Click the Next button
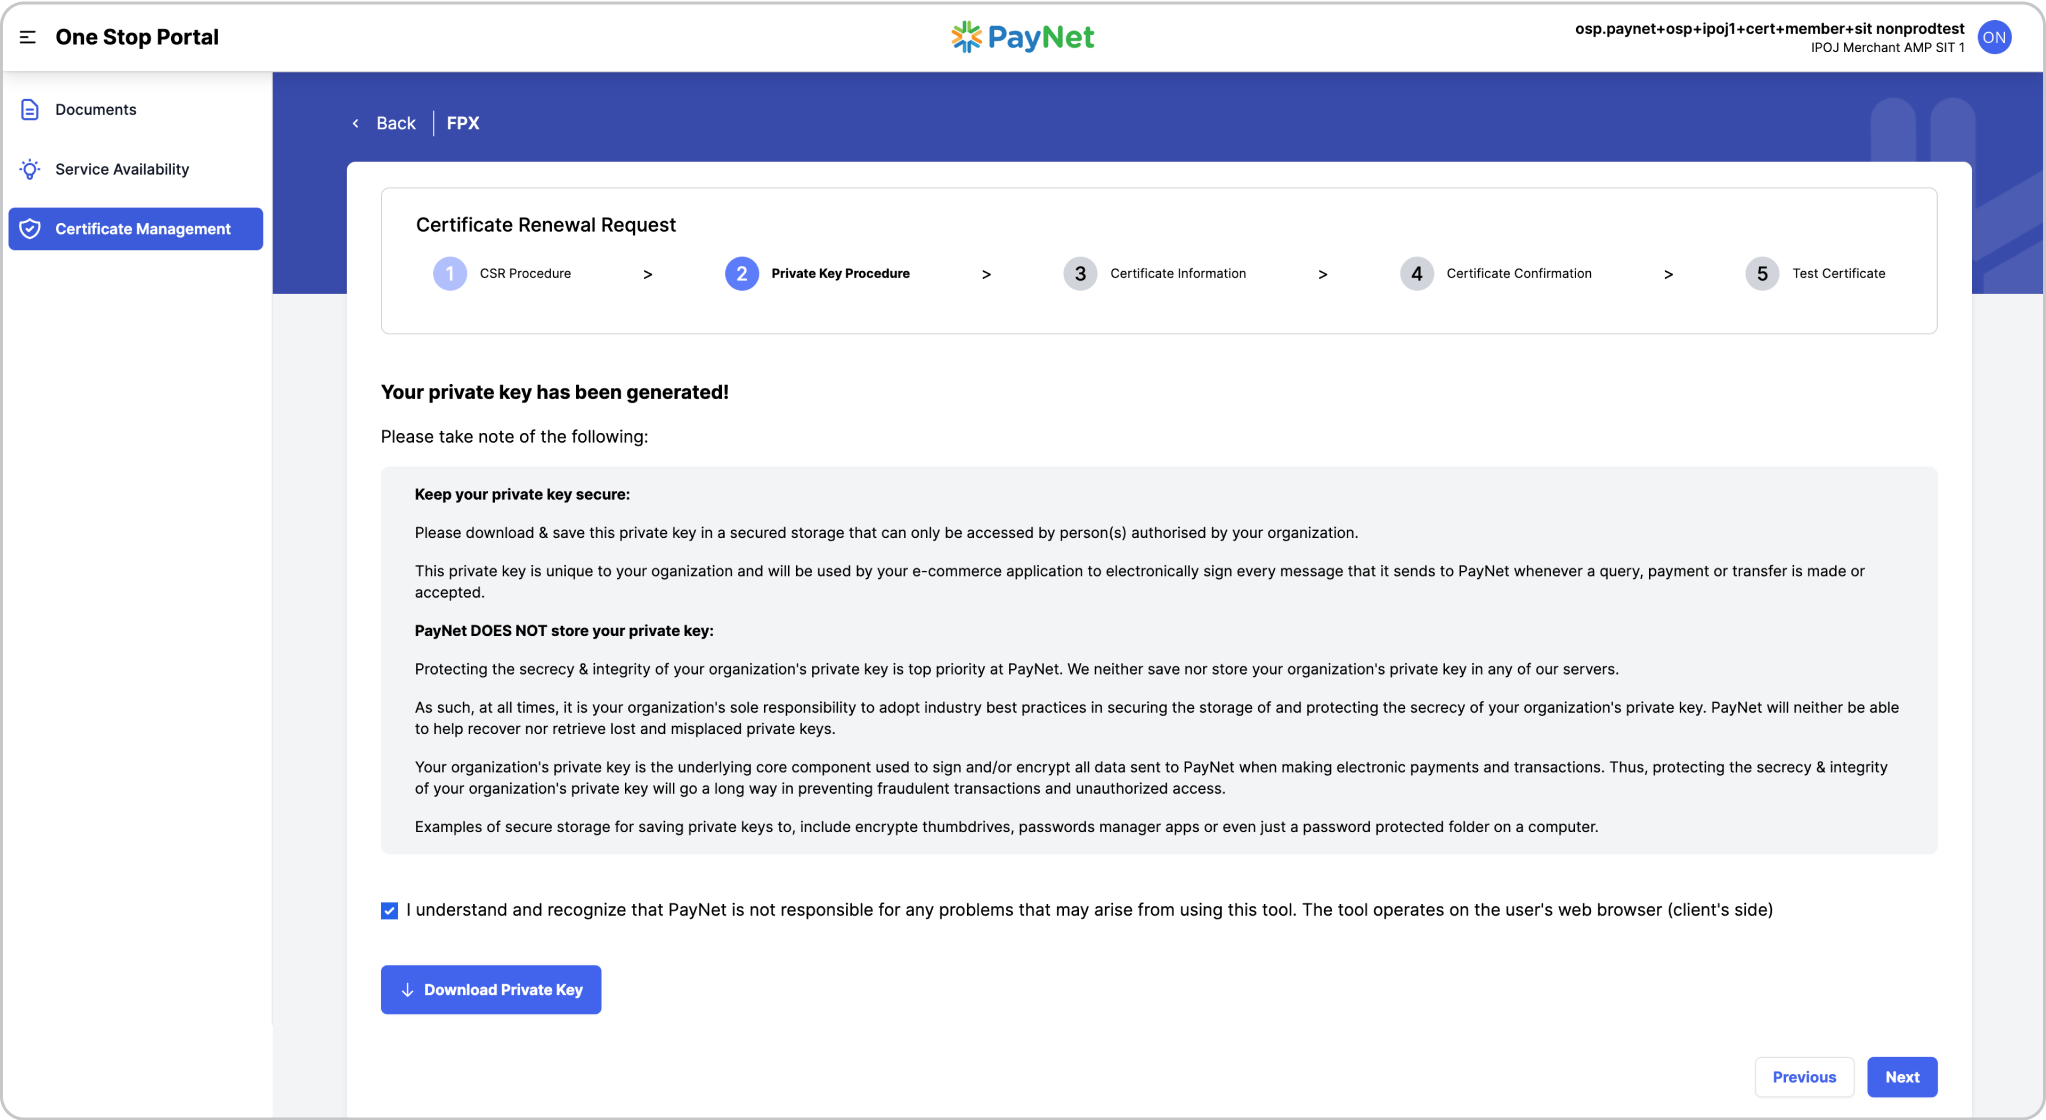 (1902, 1077)
